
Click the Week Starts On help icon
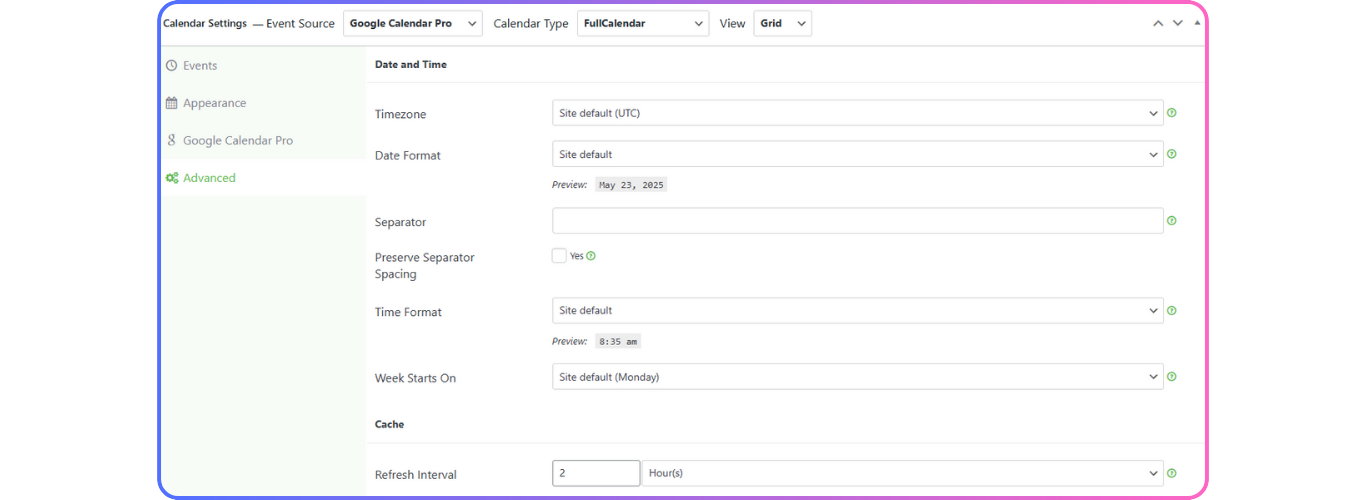tap(1172, 377)
